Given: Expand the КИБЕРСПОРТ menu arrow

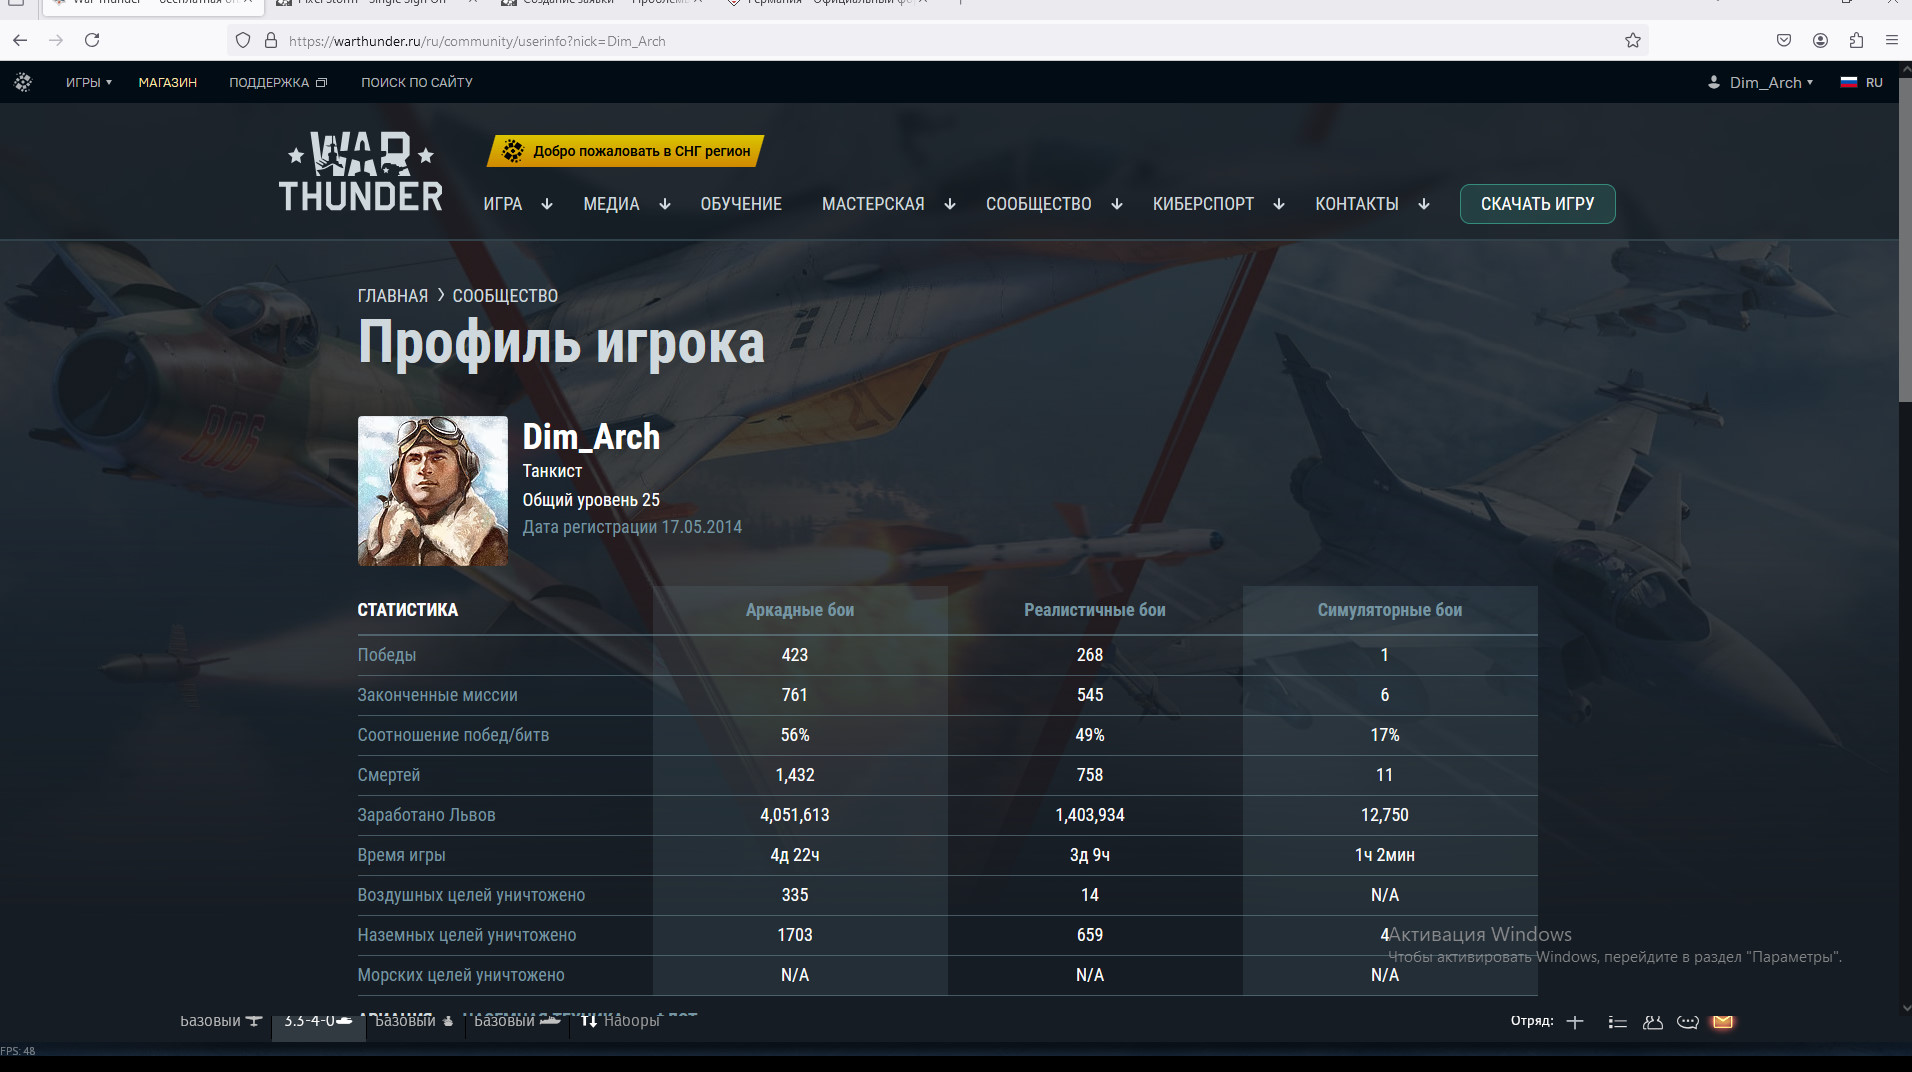Looking at the screenshot, I should pos(1279,204).
